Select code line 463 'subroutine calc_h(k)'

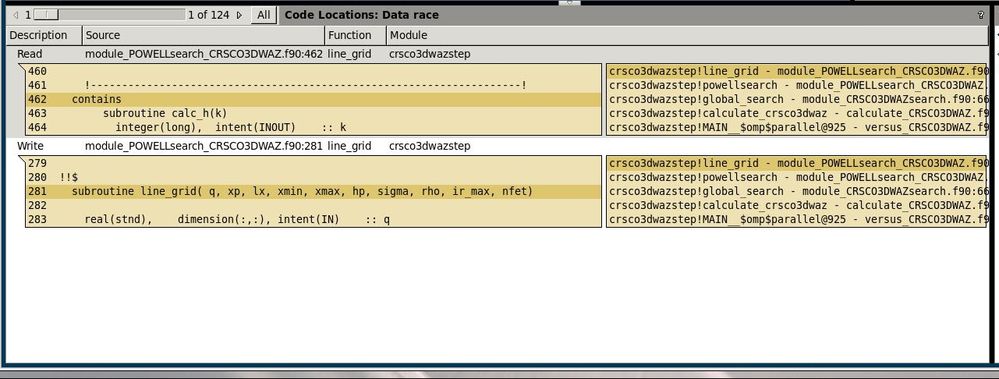(x=313, y=113)
